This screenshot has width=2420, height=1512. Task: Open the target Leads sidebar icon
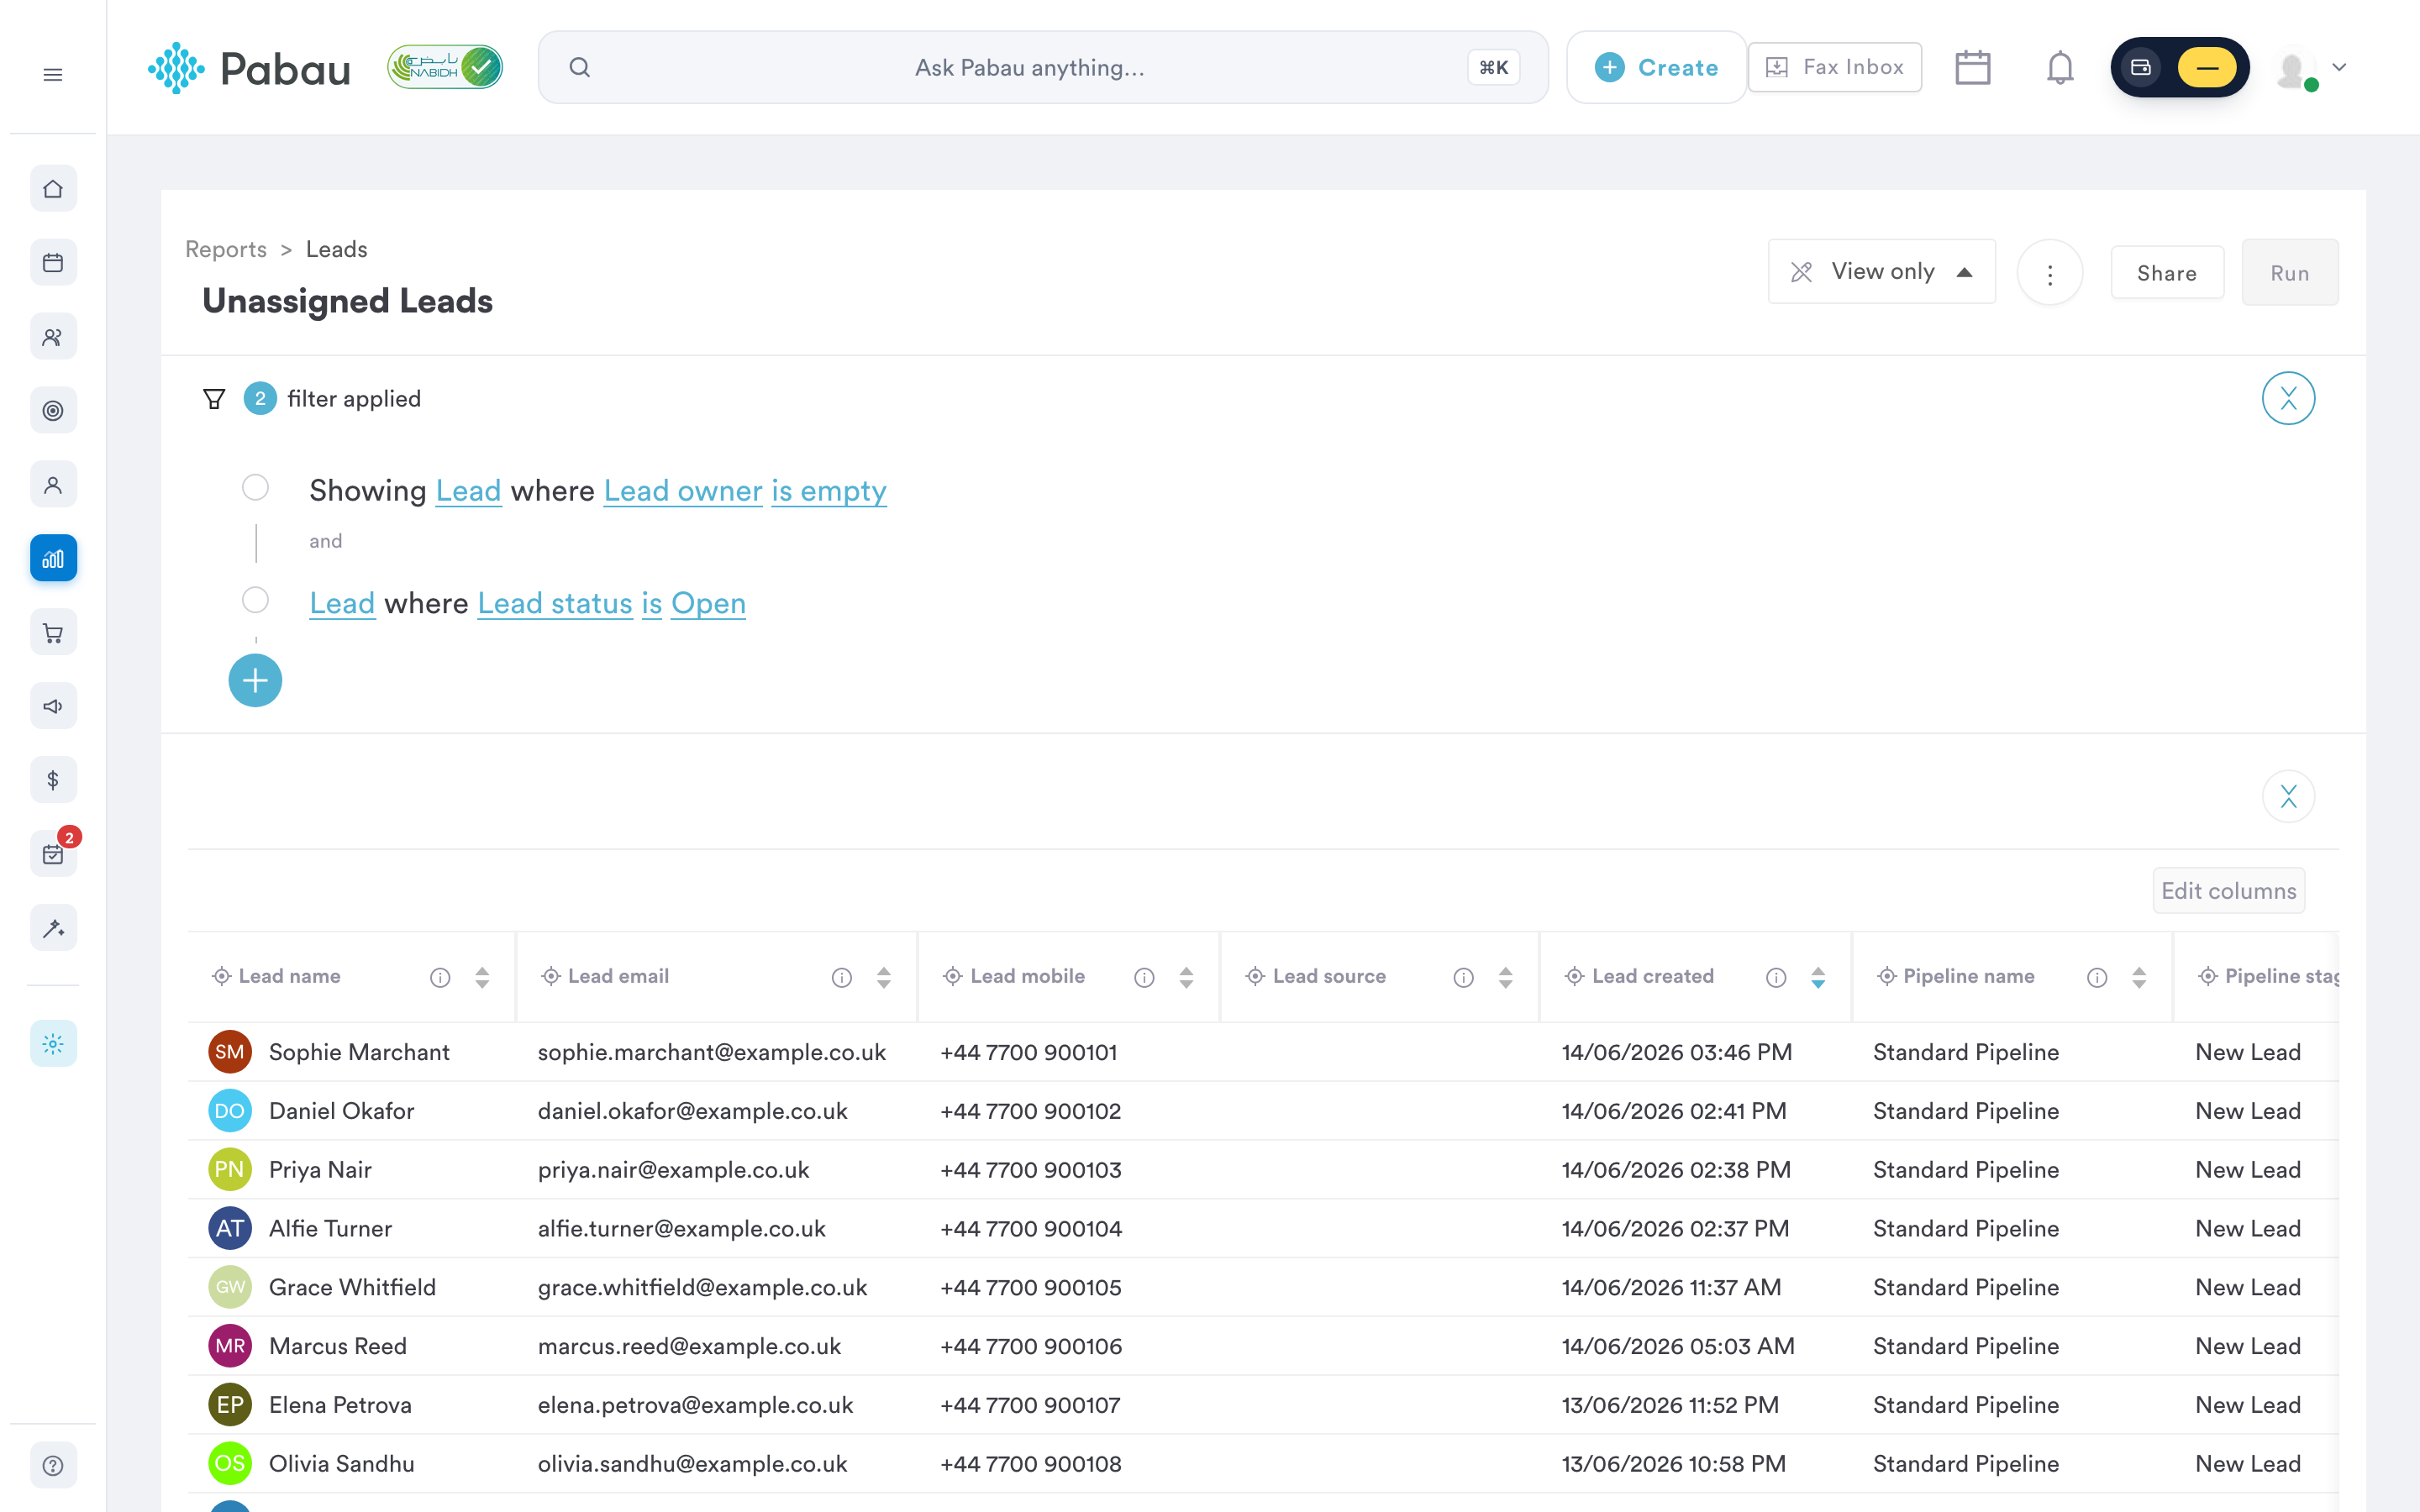click(53, 411)
